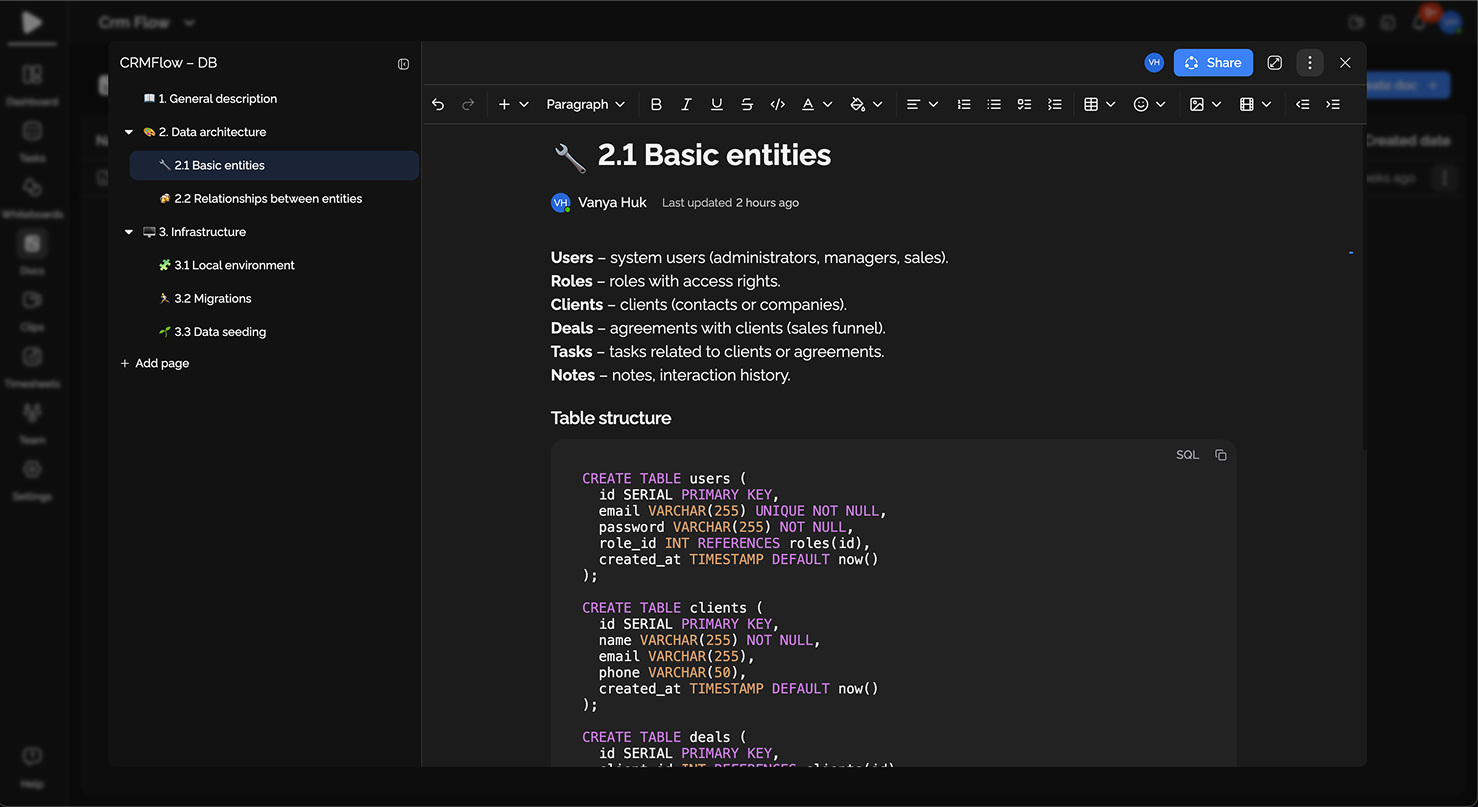The width and height of the screenshot is (1478, 807).
Task: Increase indent of paragraph
Action: [x=1332, y=104]
